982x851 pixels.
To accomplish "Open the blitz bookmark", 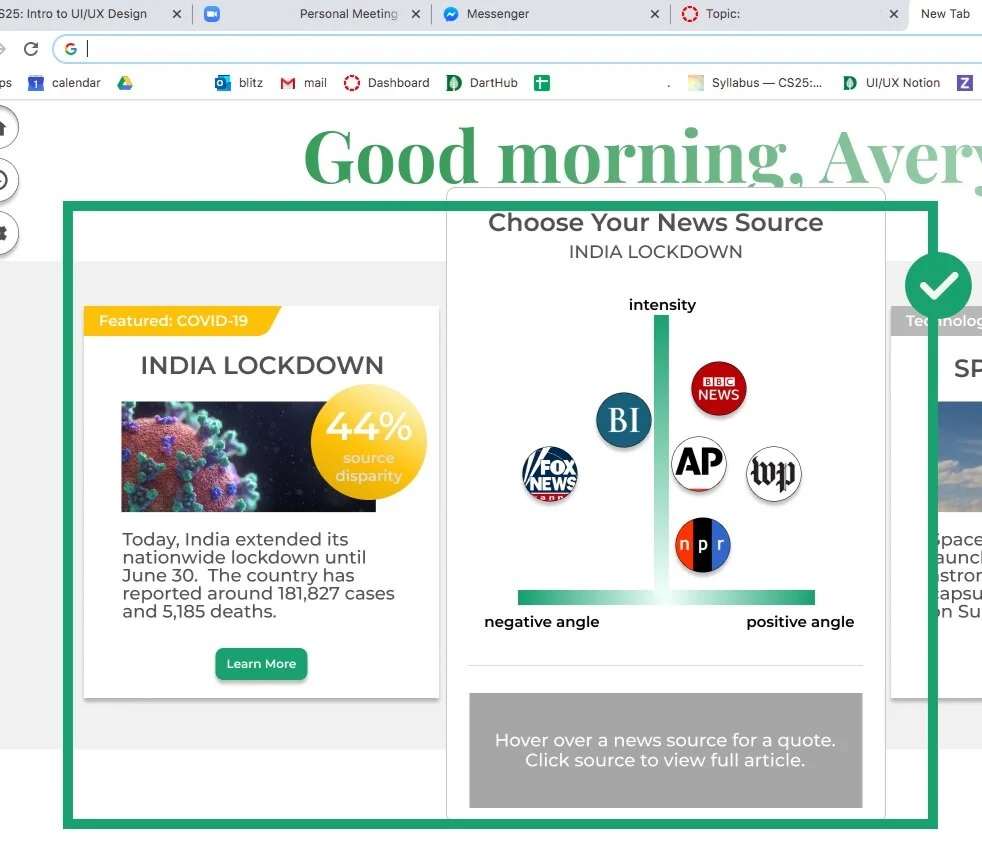I will coord(239,83).
